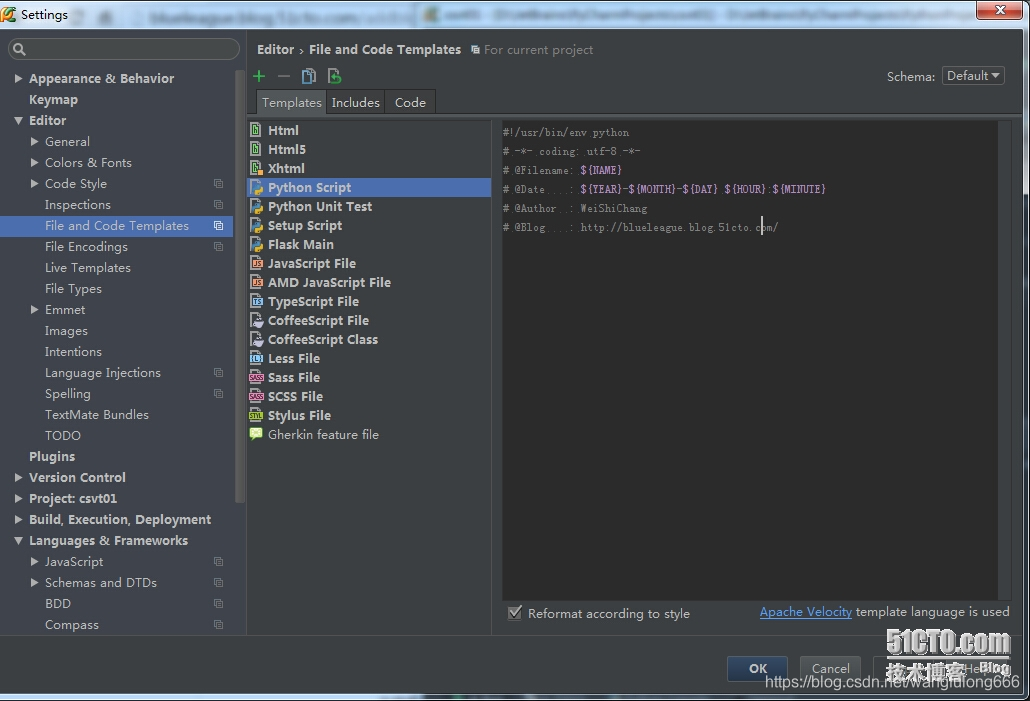Select the Python Unit Test icon
The height and width of the screenshot is (701, 1030).
point(256,206)
